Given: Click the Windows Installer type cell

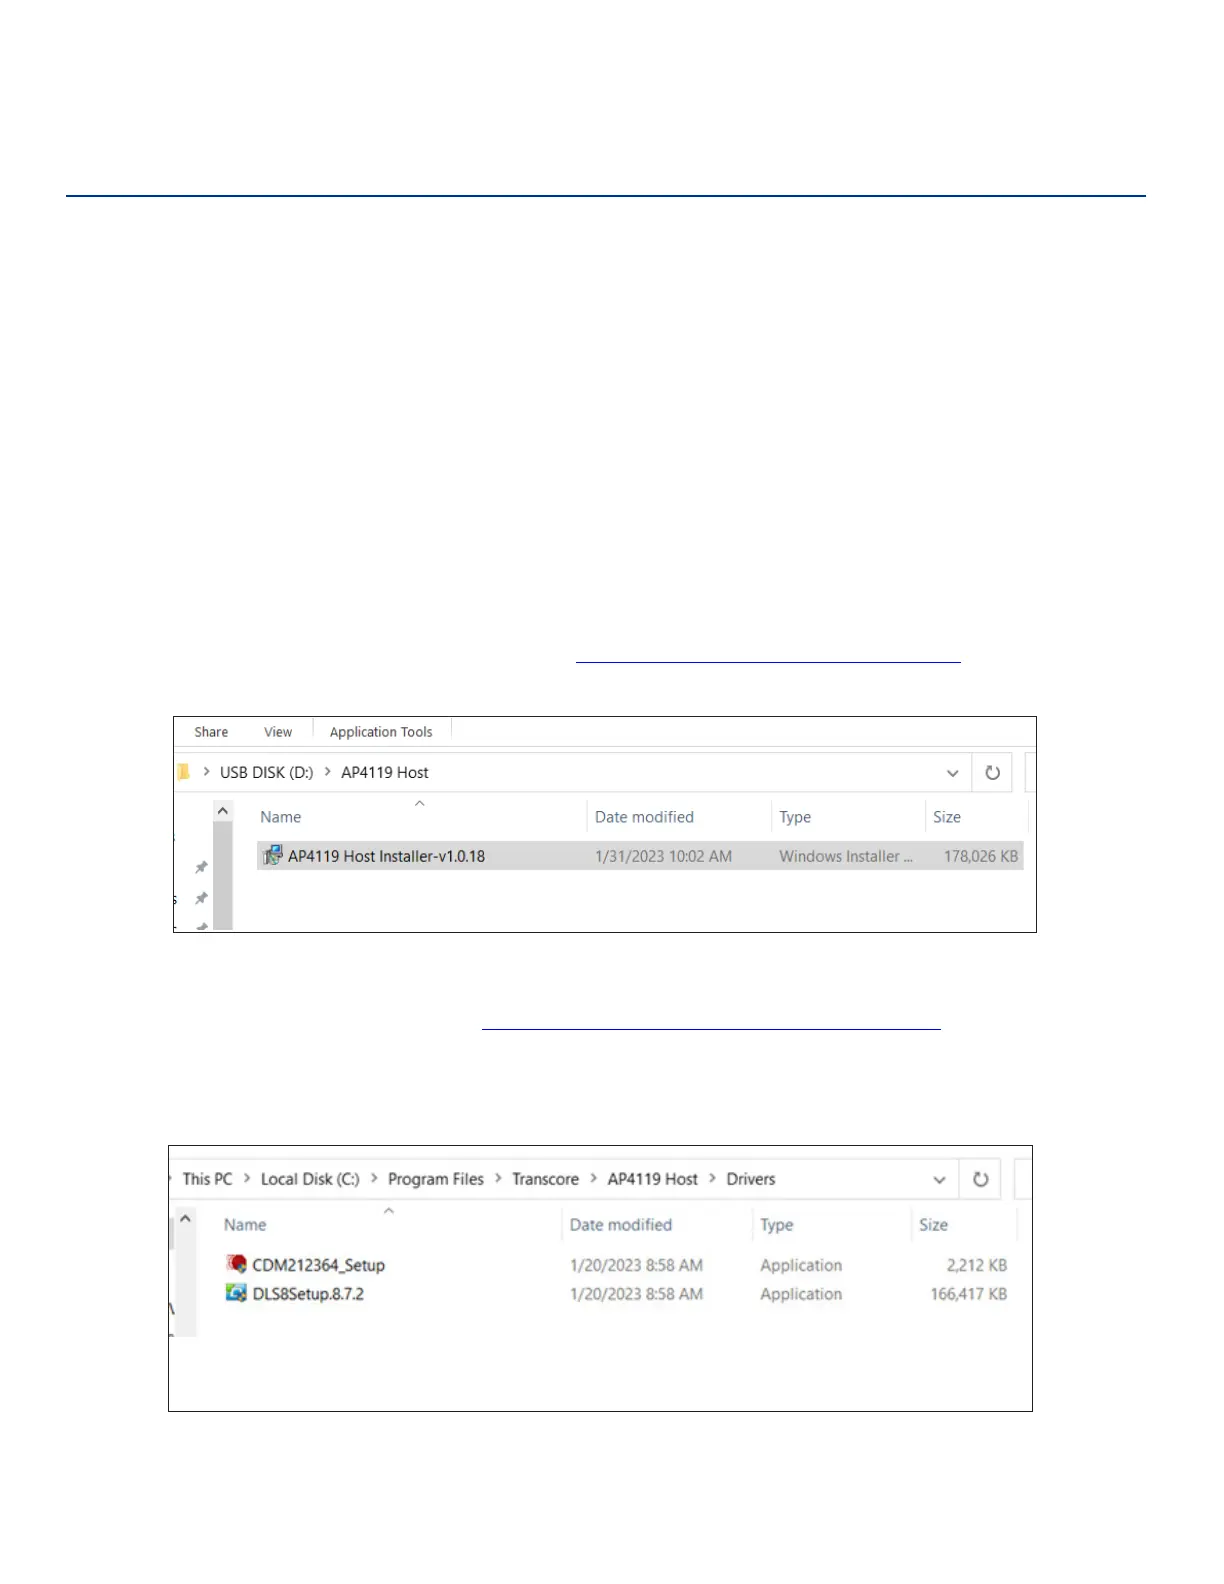Looking at the screenshot, I should pos(846,856).
